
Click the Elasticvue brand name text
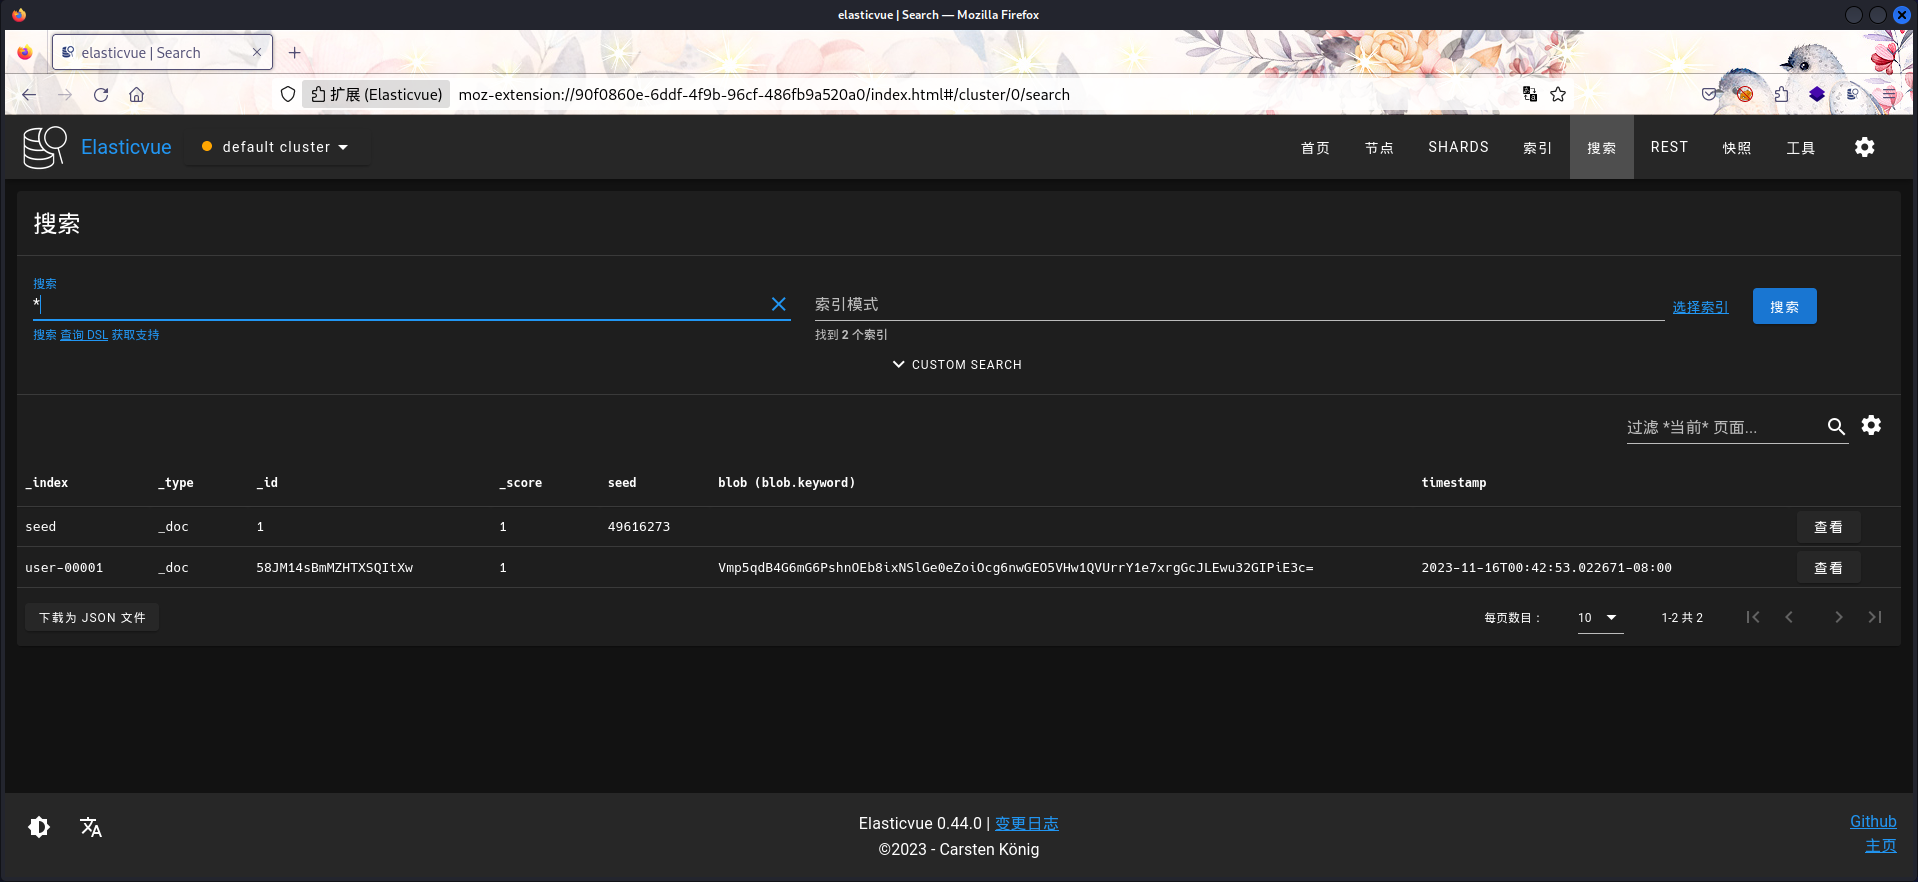click(x=126, y=147)
